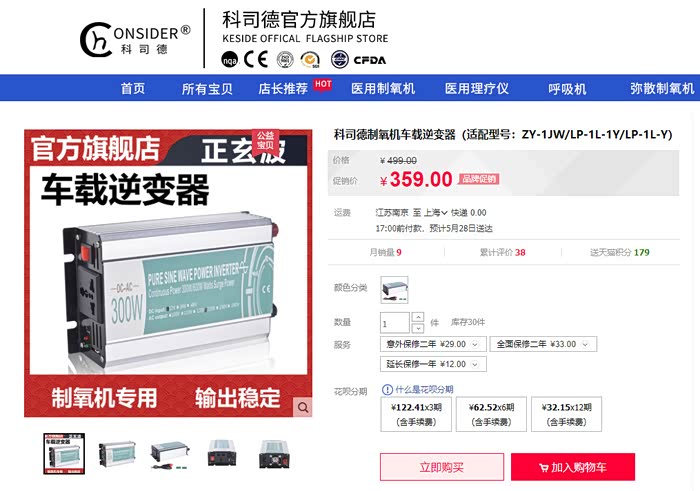Select the inverter color classification swatch
Screen dimensions: 700x491
point(394,290)
